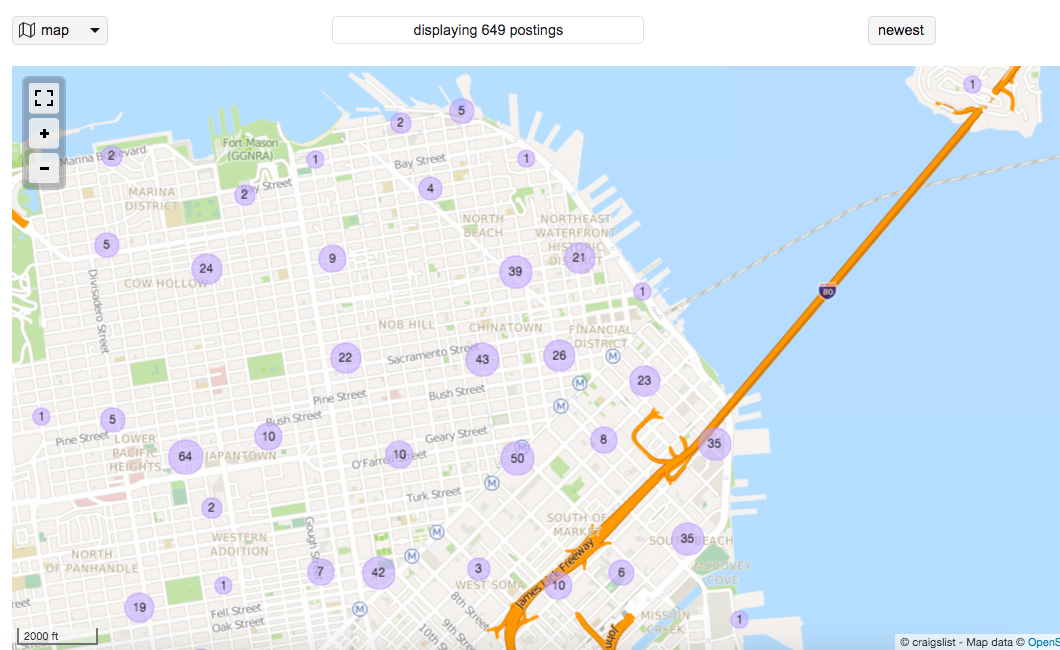Open the OpenStreetMap attribution link
Image resolution: width=1060 pixels, height=650 pixels.
click(1043, 643)
